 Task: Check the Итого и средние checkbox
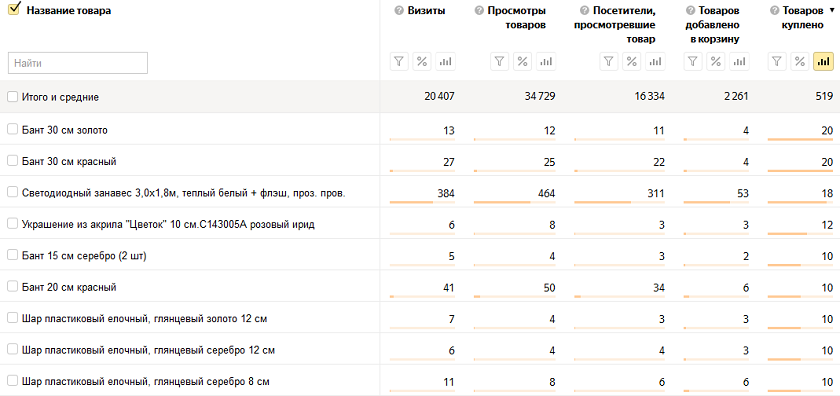13,96
